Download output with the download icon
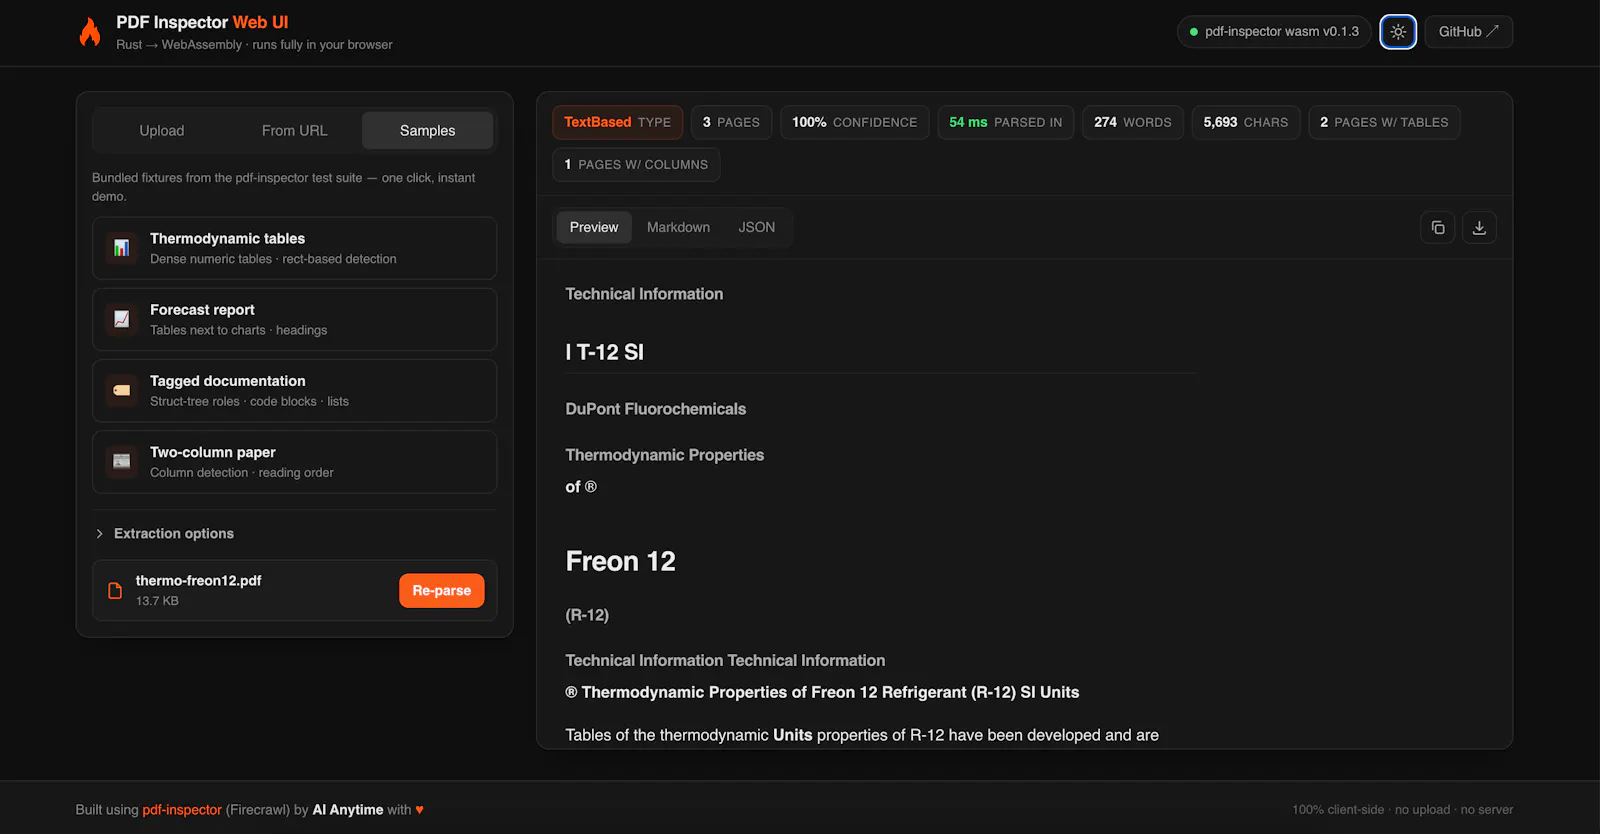Viewport: 1600px width, 834px height. click(1479, 228)
